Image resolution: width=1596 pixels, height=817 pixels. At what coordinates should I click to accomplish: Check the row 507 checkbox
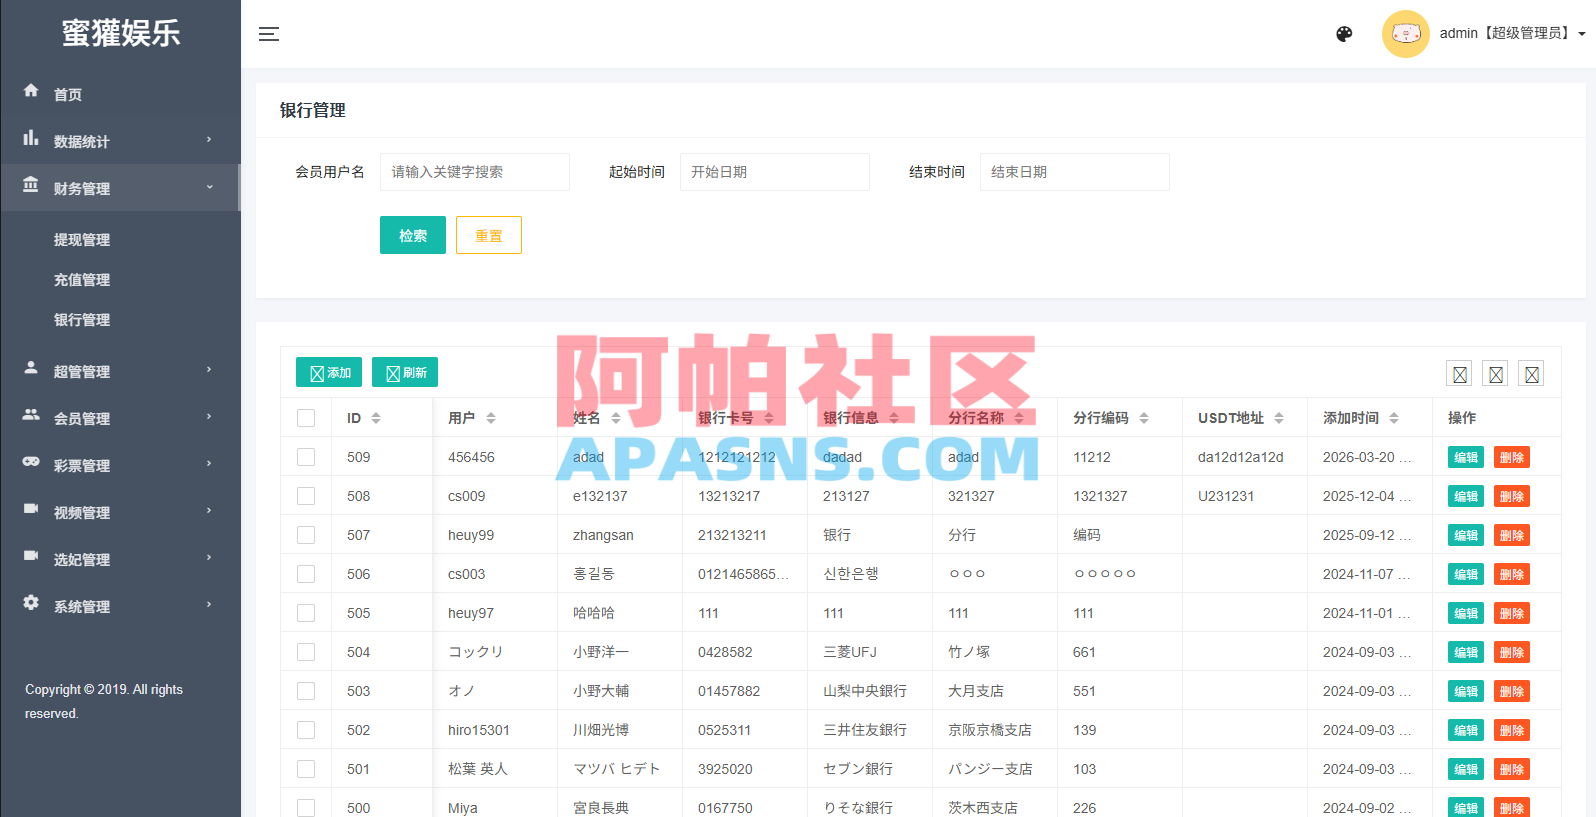point(306,535)
